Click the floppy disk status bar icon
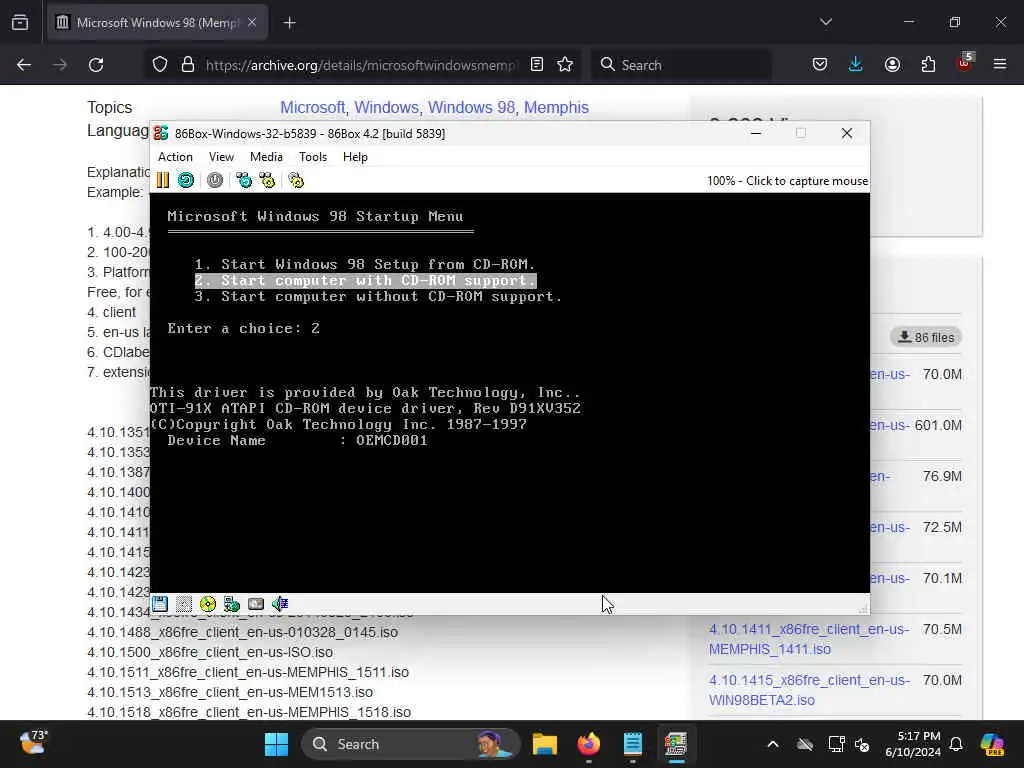Viewport: 1024px width, 768px height. point(160,604)
